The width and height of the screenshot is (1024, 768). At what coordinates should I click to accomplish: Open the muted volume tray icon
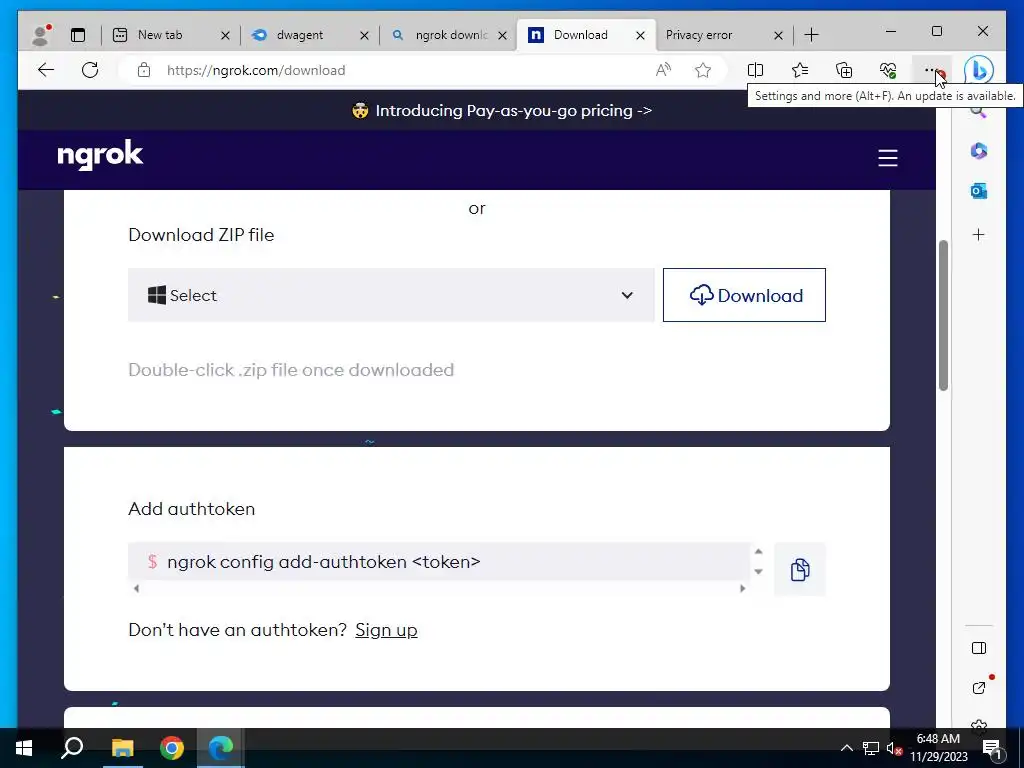[894, 748]
